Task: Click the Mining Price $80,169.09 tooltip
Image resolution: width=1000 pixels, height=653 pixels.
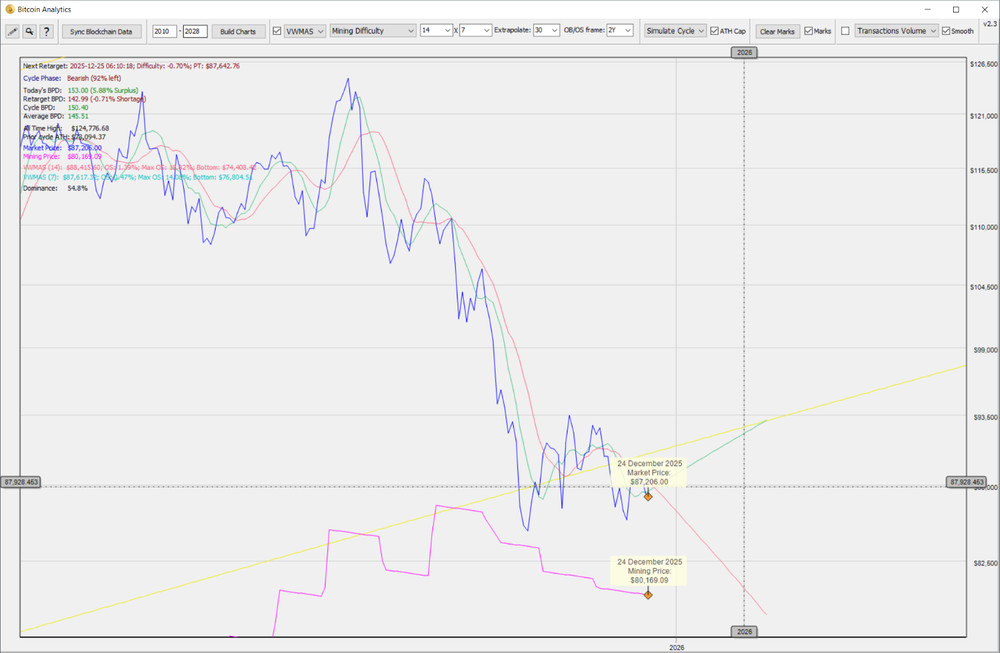Action: (649, 571)
